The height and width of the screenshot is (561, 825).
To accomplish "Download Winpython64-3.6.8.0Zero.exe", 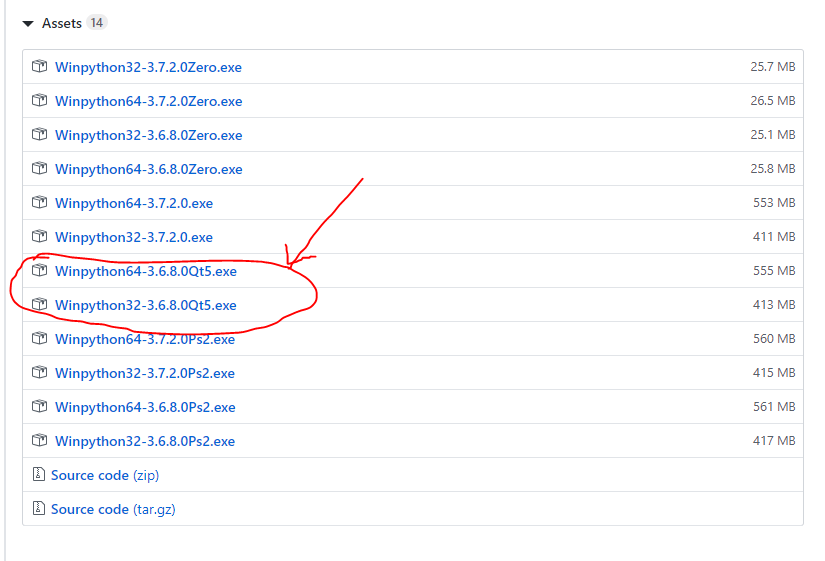I will click(x=148, y=169).
